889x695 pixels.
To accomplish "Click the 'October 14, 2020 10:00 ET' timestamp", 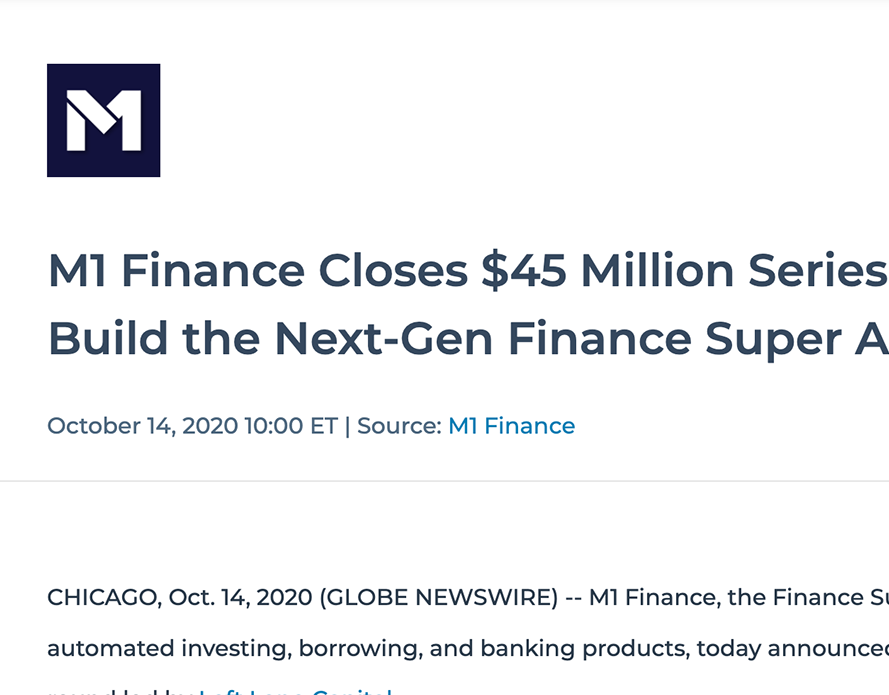I will pos(192,426).
